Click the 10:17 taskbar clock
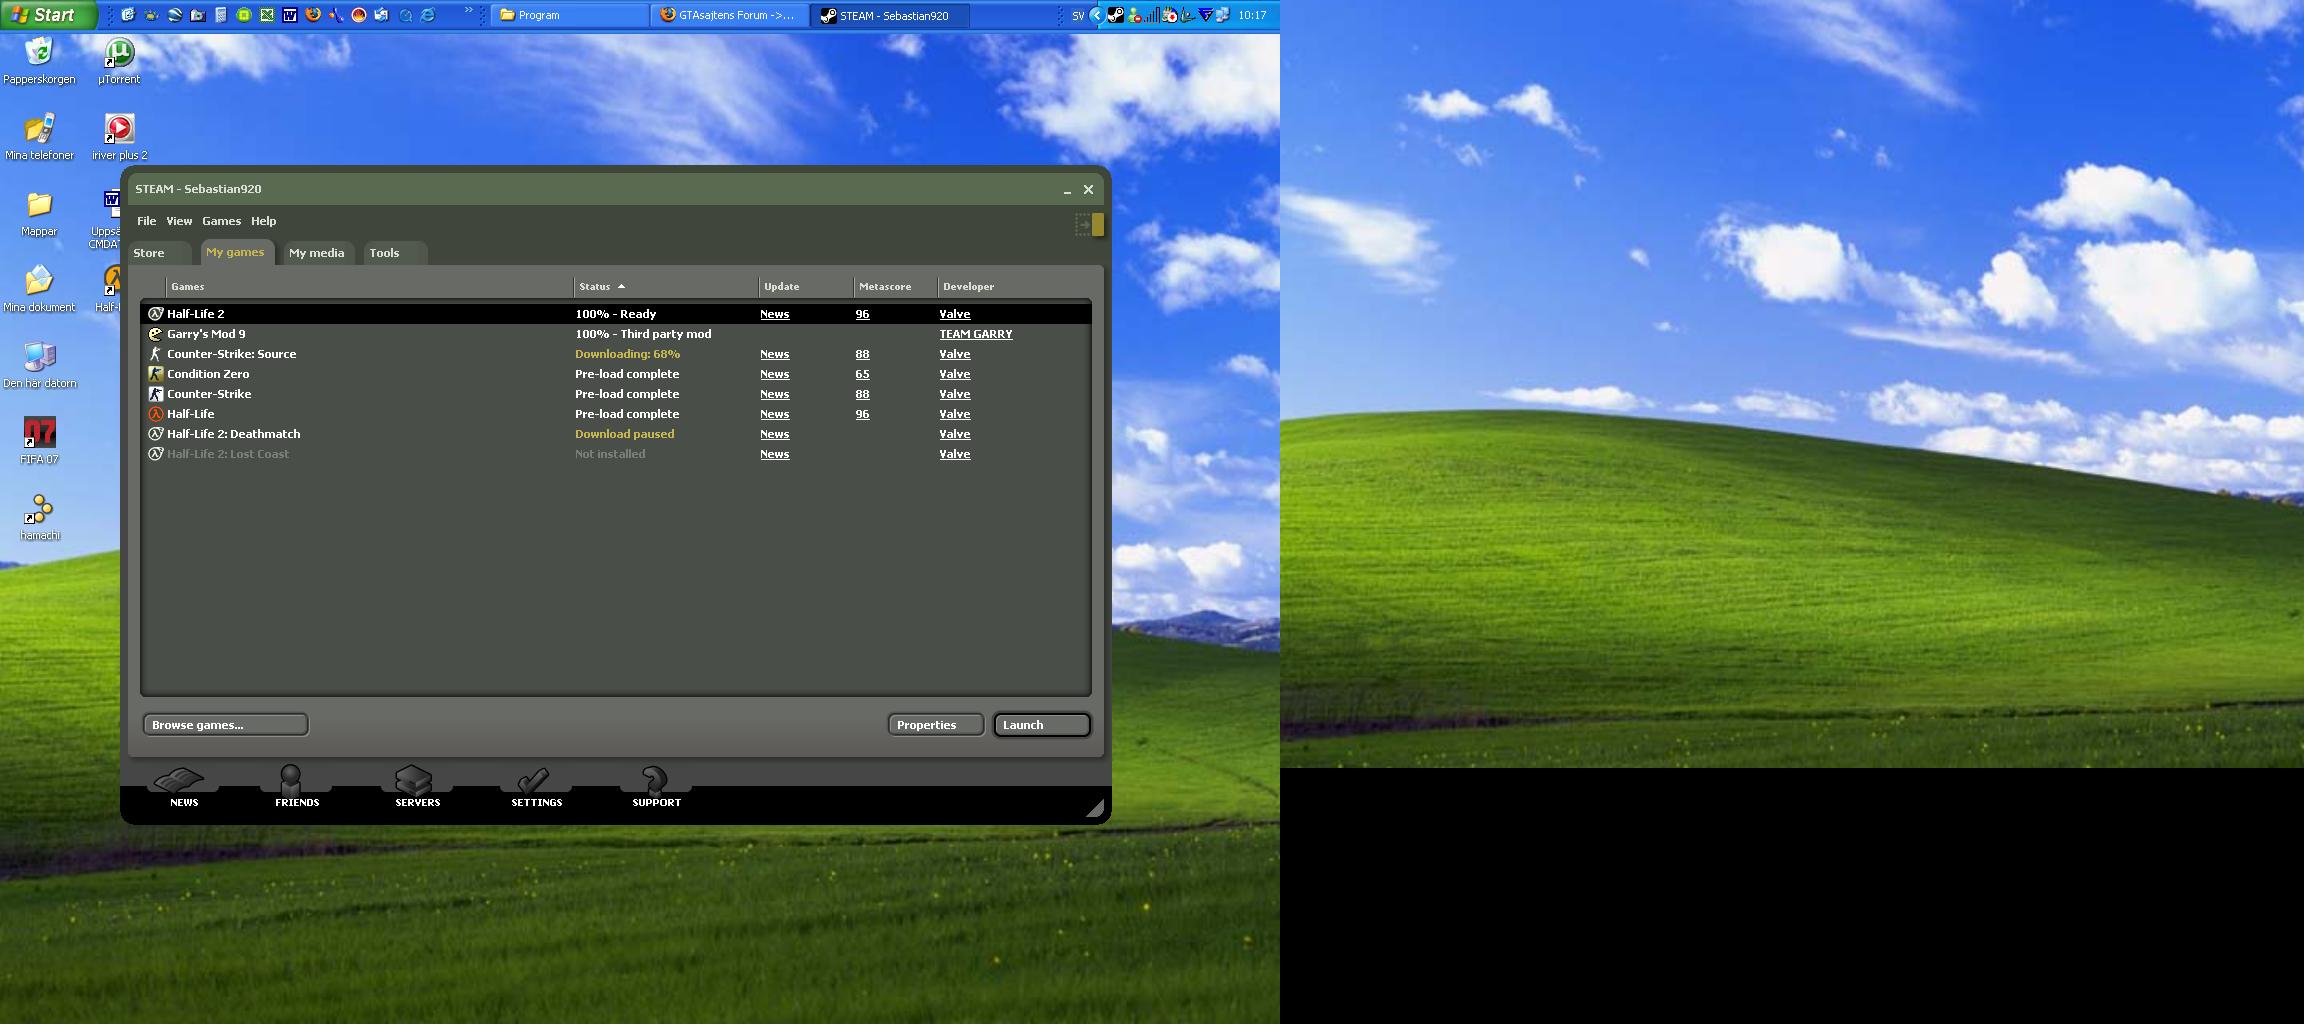Screen dimensions: 2304x1027 1252,15
